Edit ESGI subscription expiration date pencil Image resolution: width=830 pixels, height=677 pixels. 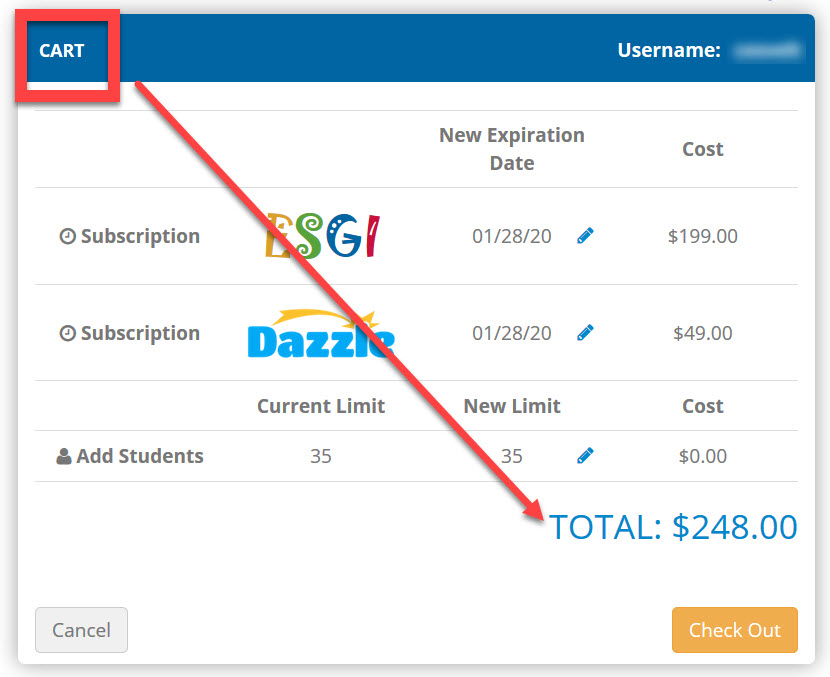coord(585,236)
